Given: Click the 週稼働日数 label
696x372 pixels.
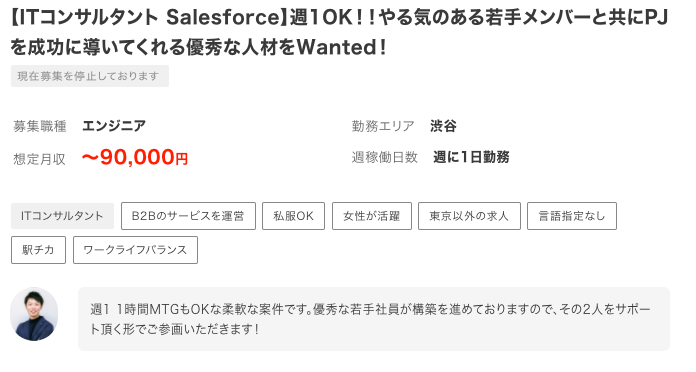Looking at the screenshot, I should (385, 157).
